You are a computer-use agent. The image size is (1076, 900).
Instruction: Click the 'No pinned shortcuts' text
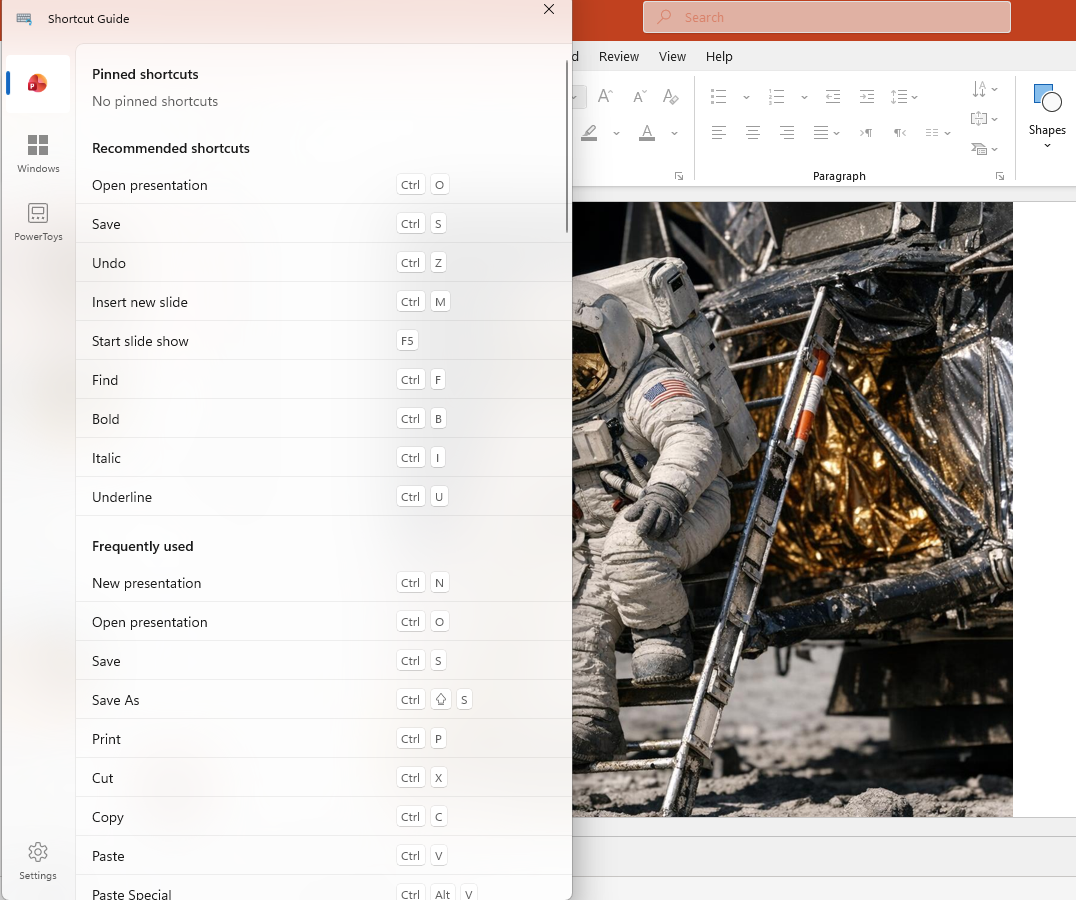[155, 102]
